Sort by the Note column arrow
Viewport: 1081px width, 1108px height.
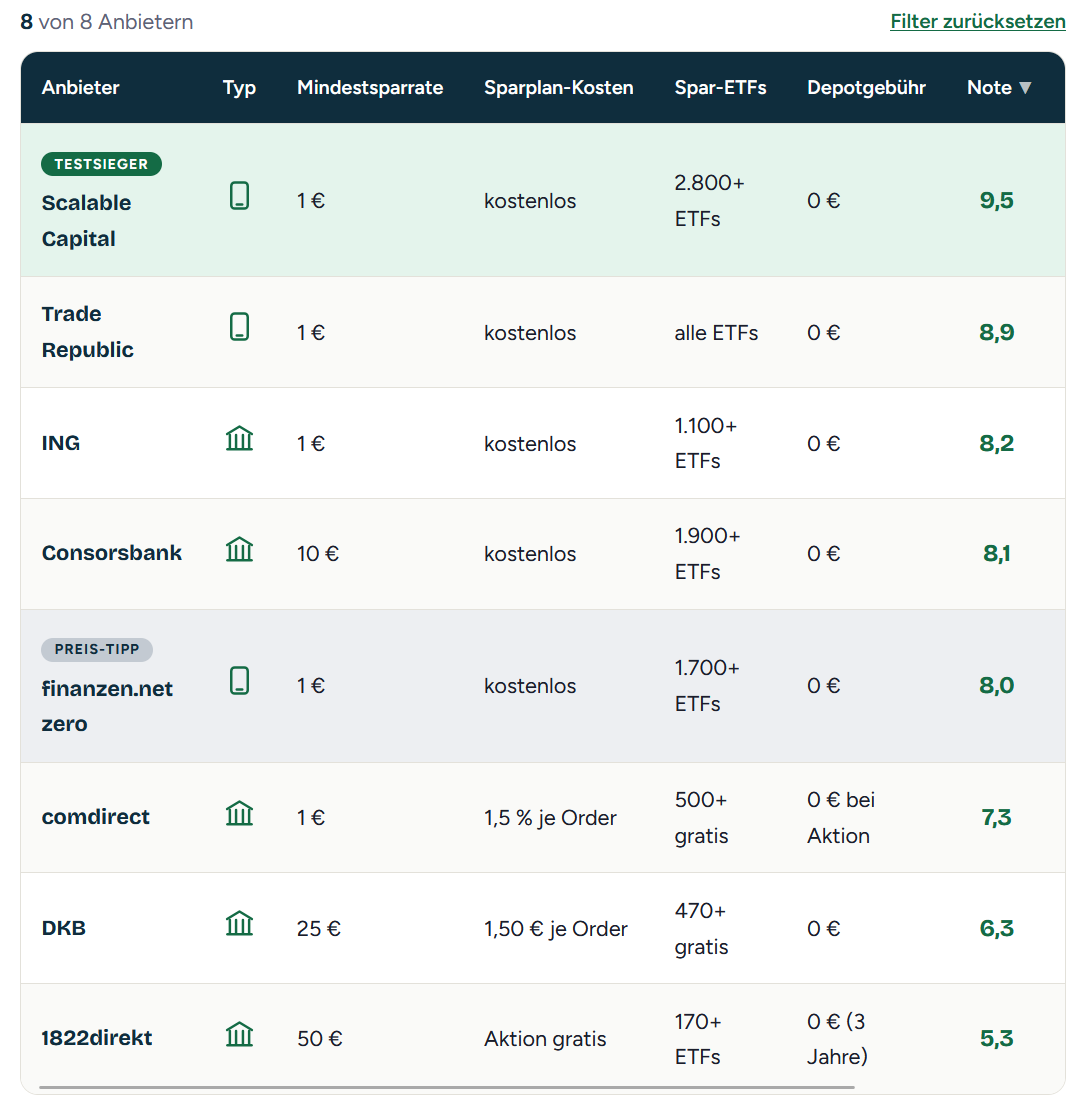1025,88
